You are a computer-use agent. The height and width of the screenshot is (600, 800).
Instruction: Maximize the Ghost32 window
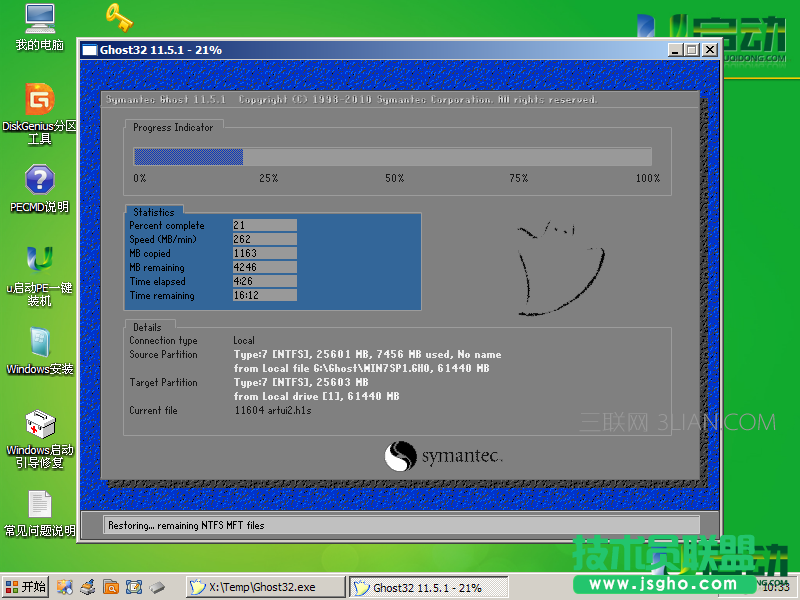click(692, 49)
